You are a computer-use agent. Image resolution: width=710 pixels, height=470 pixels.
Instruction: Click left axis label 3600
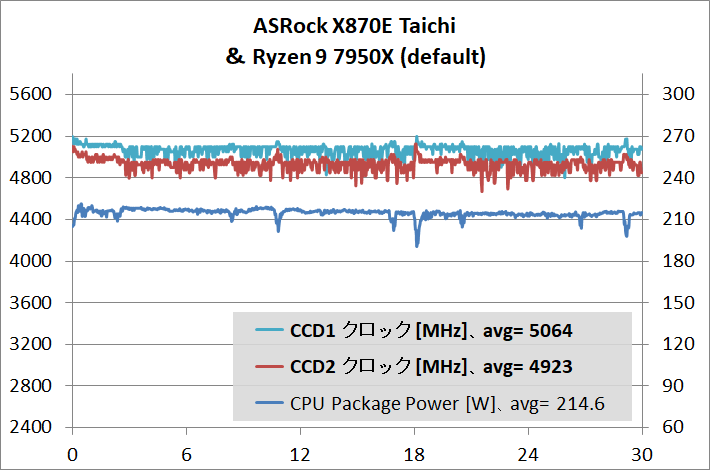[31, 302]
